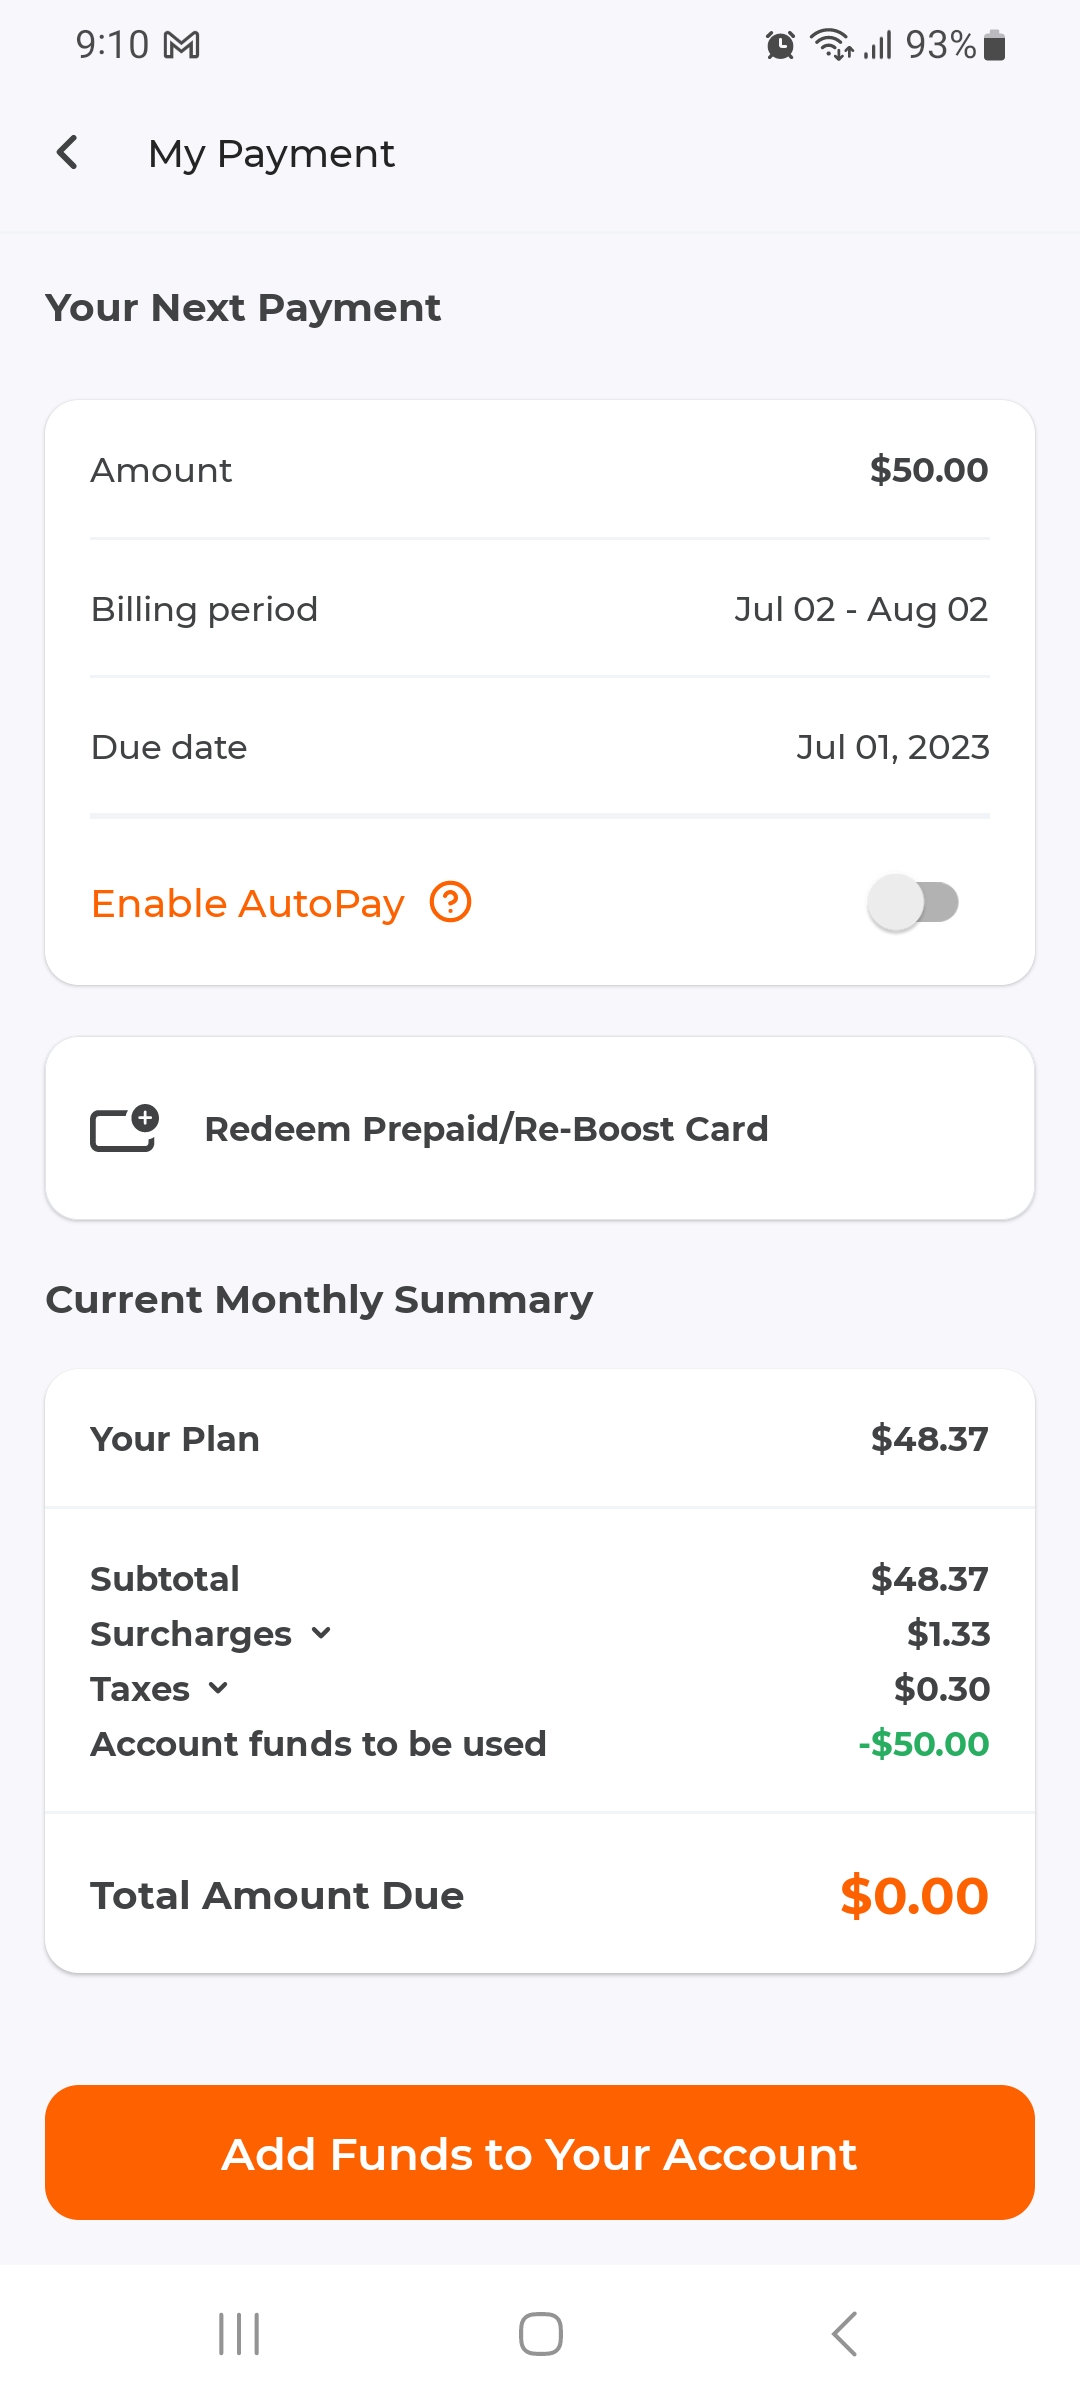Turn on the Enable AutoPay switch
This screenshot has height=2400, width=1080.
click(913, 902)
